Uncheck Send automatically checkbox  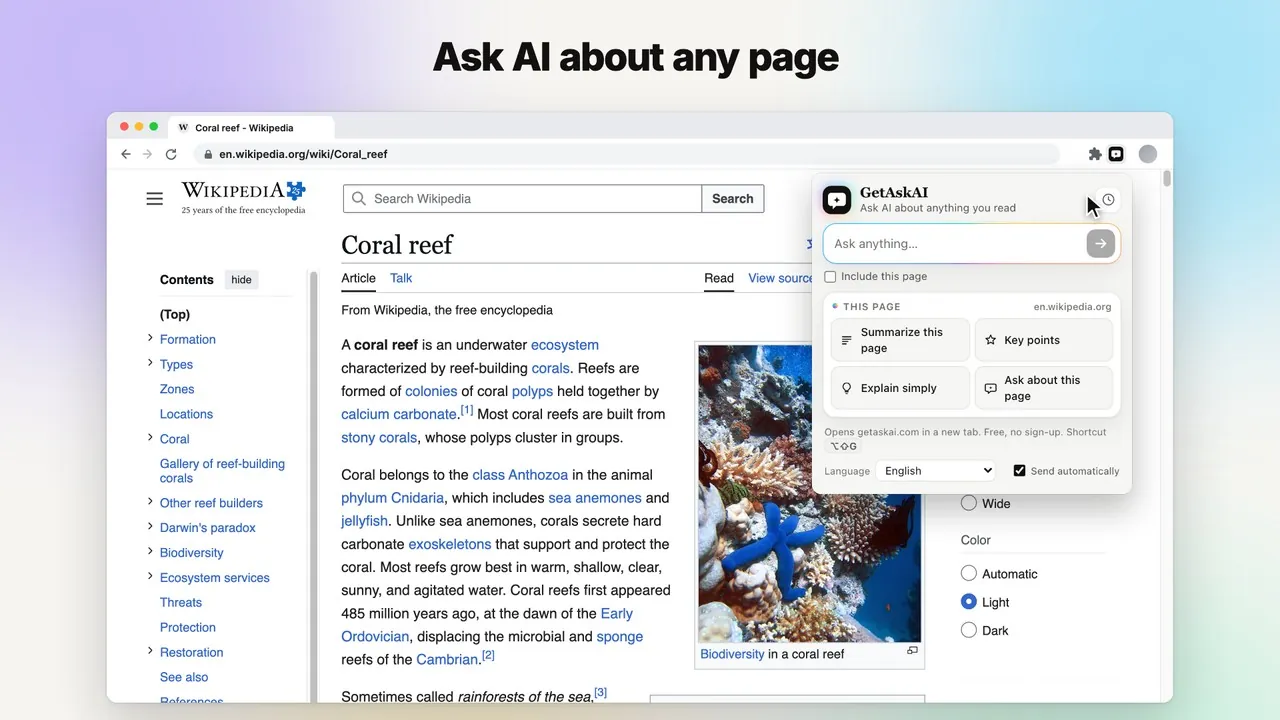coord(1019,471)
